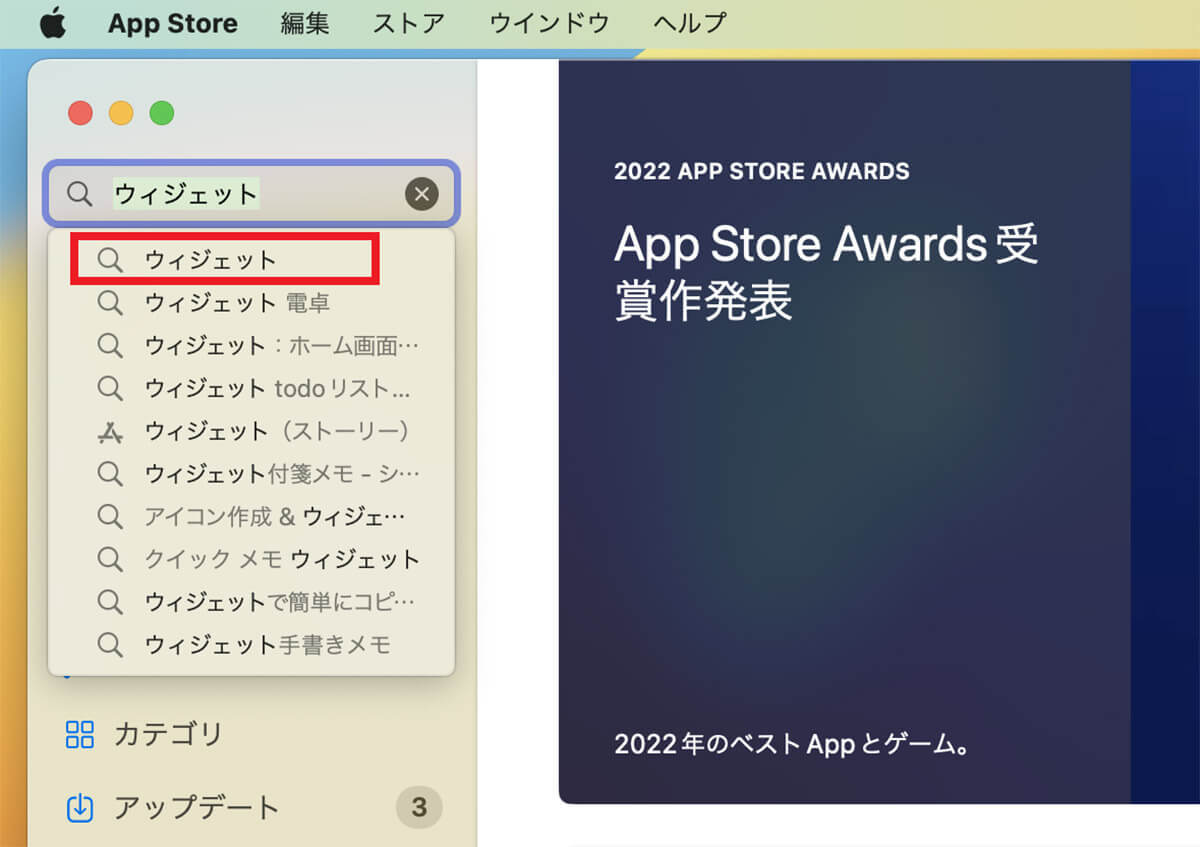
Task: Select the suggestion ウィジェット付箋メモ
Action: pos(251,474)
